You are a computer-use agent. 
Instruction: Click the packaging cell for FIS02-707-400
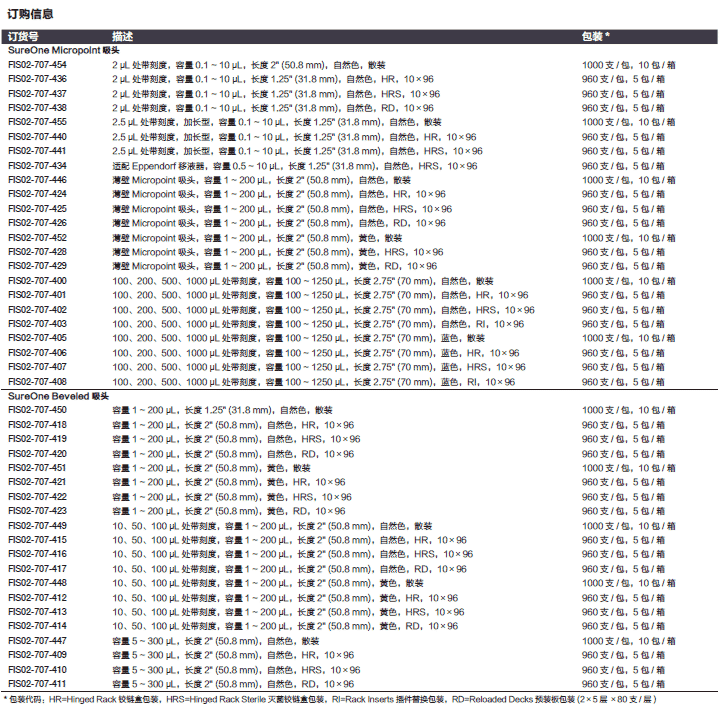pyautogui.click(x=629, y=281)
